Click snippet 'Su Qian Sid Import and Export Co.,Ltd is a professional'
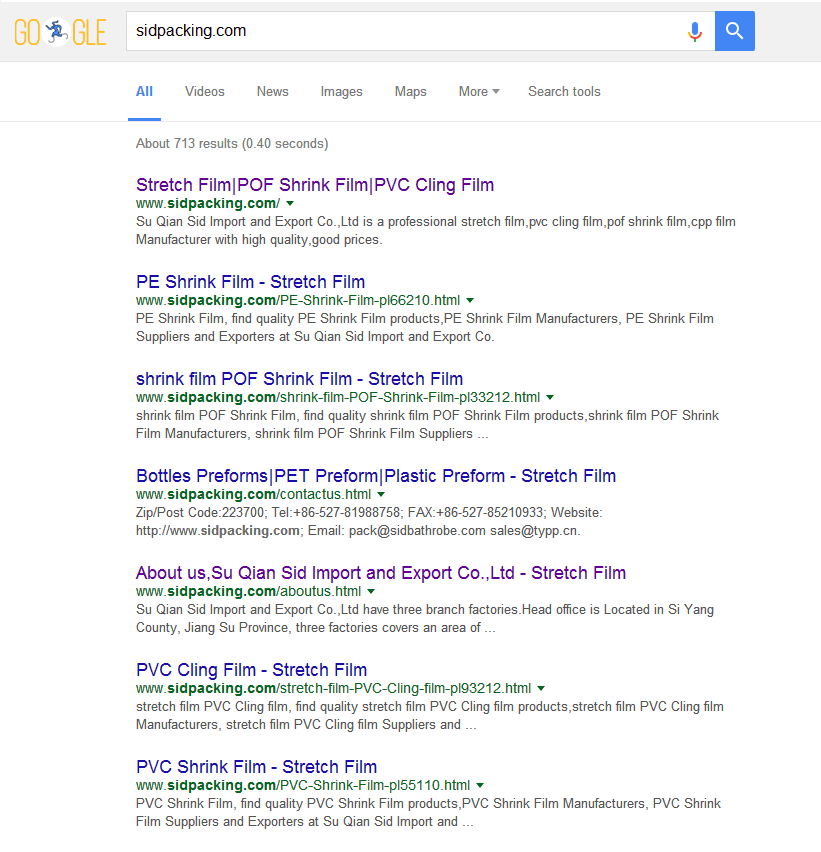The height and width of the screenshot is (852, 821). (436, 230)
